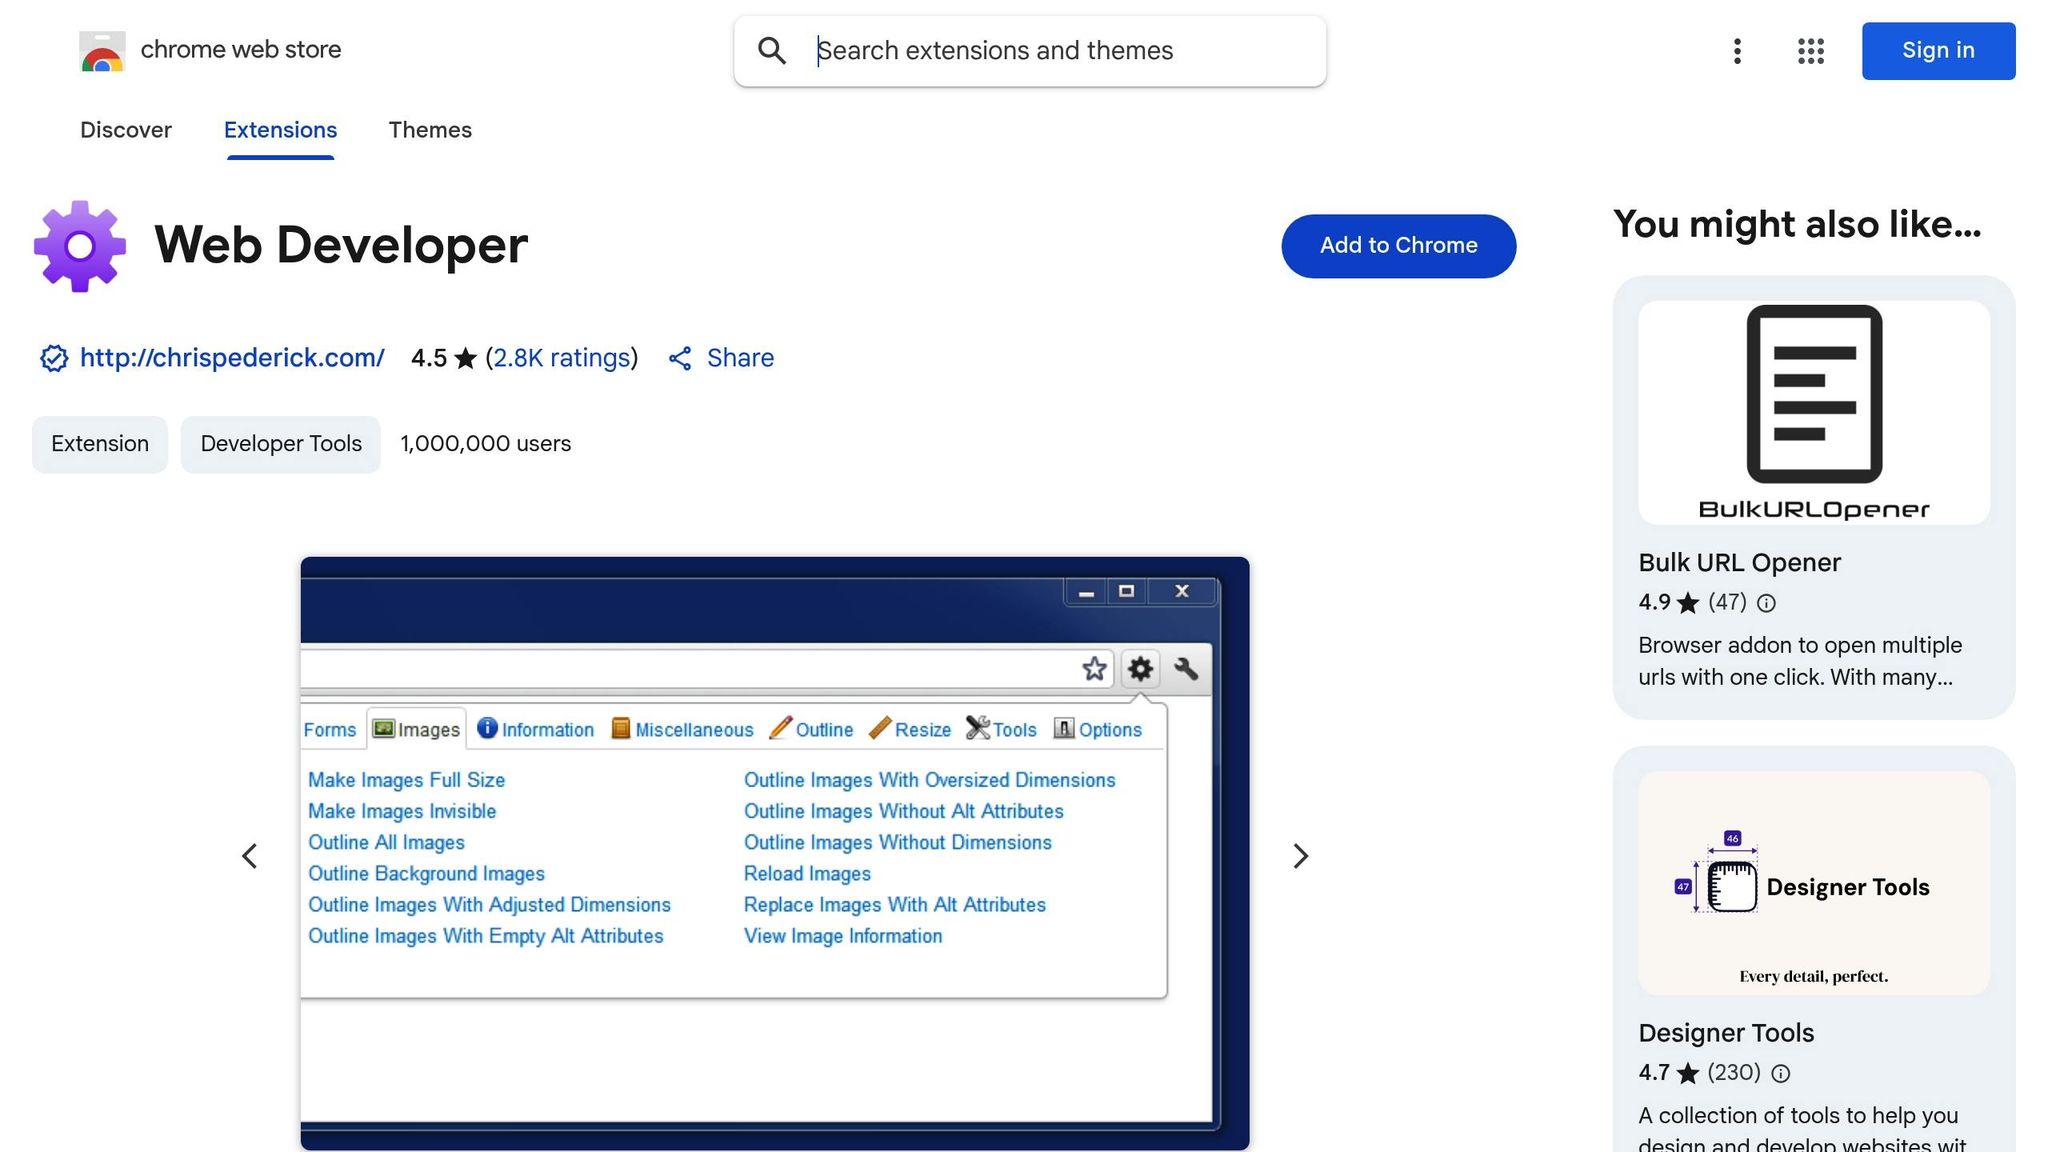
Task: Click the Developer Tools category chip
Action: [281, 444]
